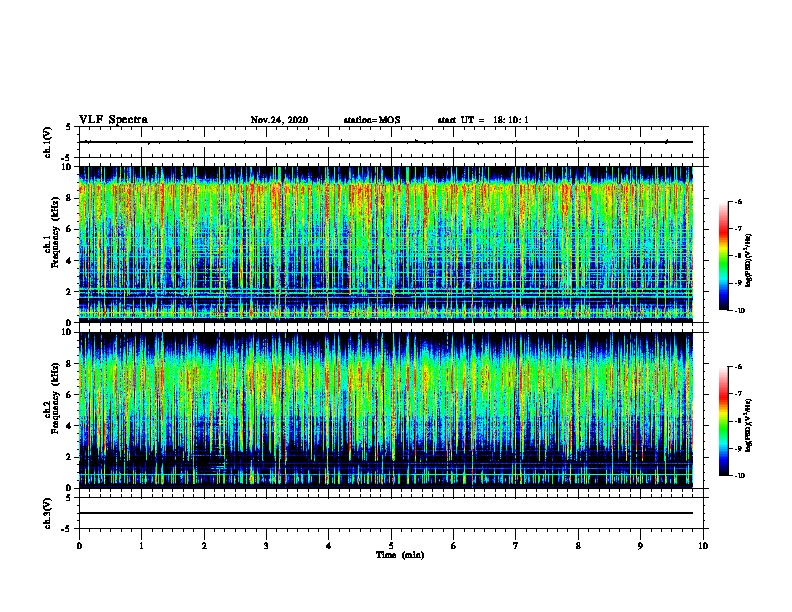792x612 pixels.
Task: Click the "-10" label on ch.2 color bar
Action: coord(740,476)
